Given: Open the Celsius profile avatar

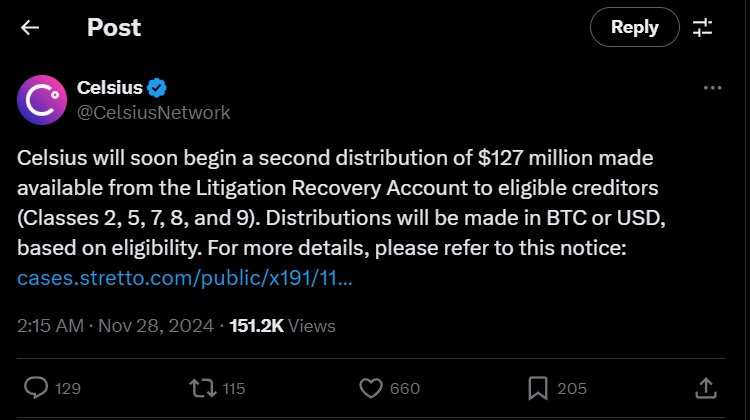Looking at the screenshot, I should (43, 99).
